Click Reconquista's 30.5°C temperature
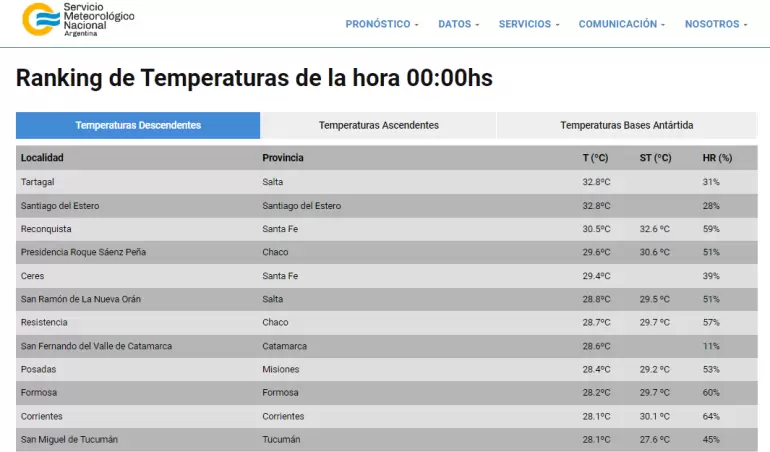 596,229
